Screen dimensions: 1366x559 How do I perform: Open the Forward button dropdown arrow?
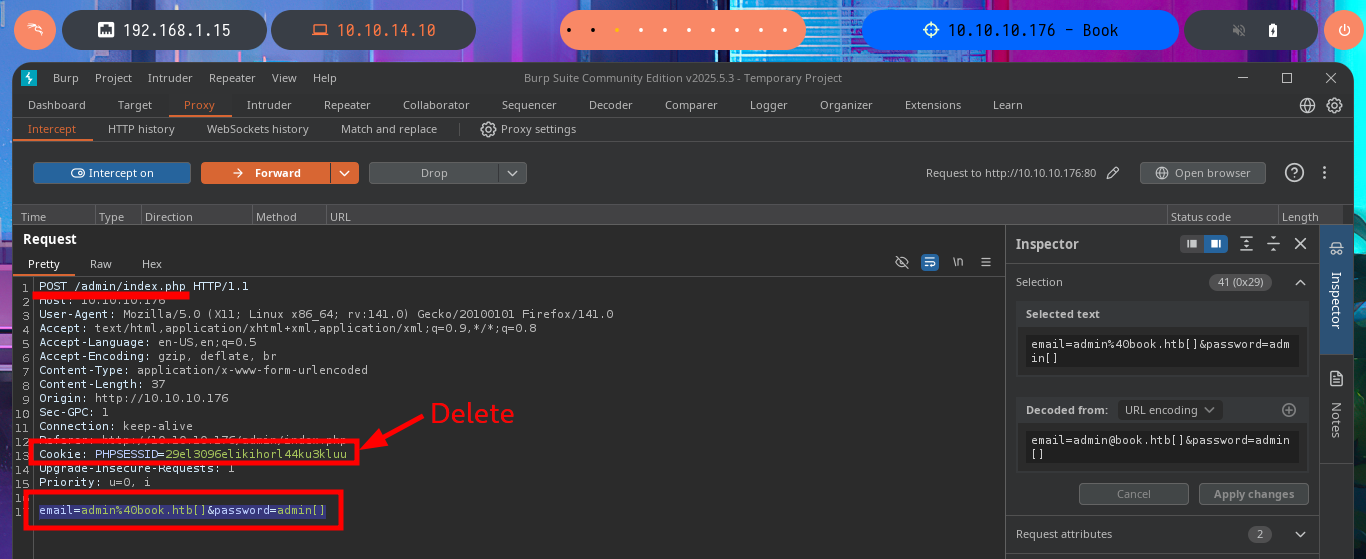(x=345, y=173)
